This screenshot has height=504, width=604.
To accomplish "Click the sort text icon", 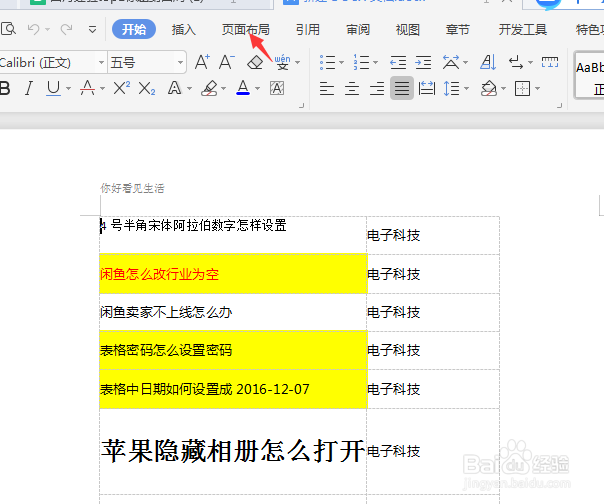I will [488, 62].
